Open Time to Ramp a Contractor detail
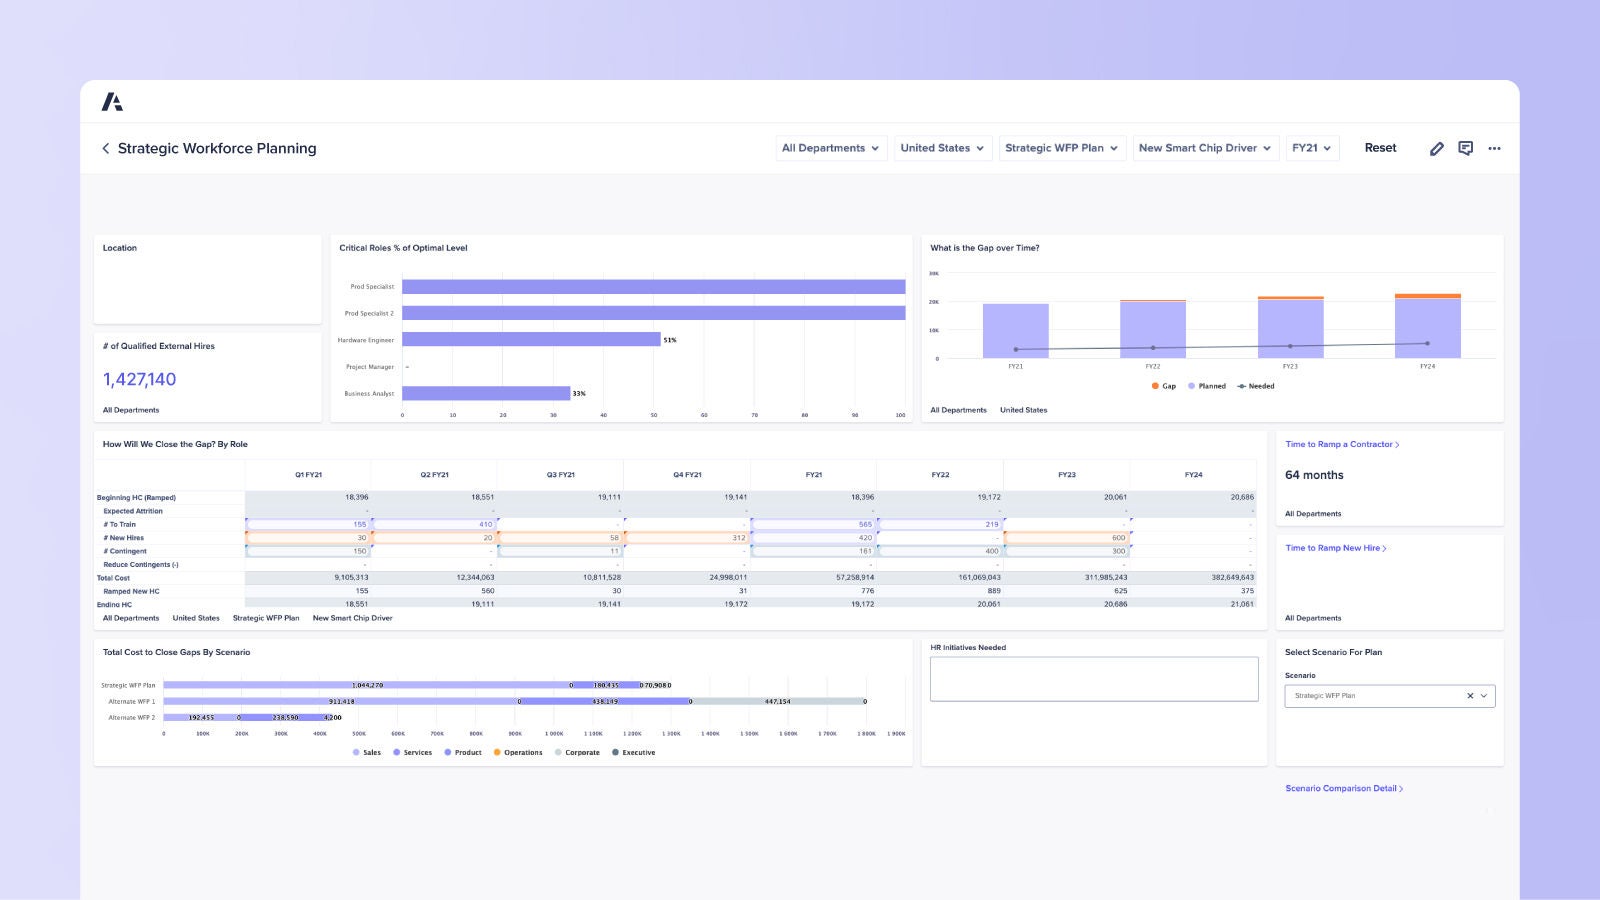The image size is (1600, 900). (1341, 444)
